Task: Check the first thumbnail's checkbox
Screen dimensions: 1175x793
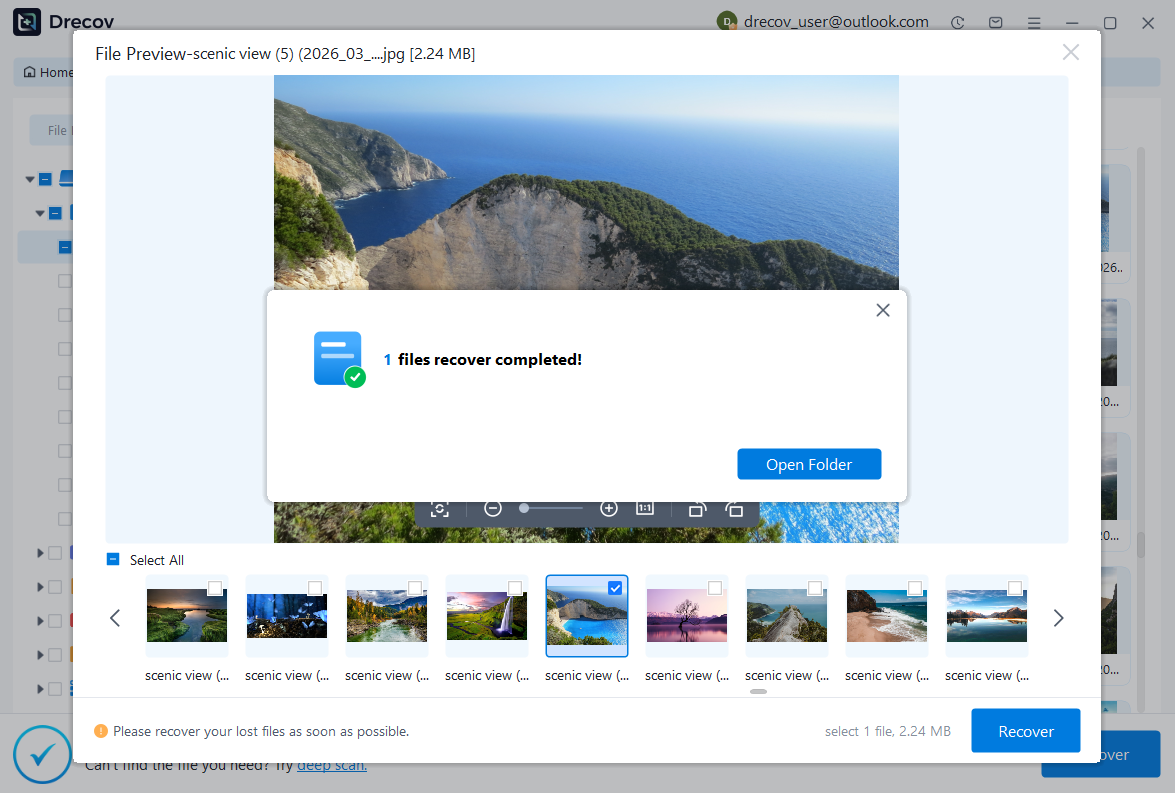Action: (215, 588)
